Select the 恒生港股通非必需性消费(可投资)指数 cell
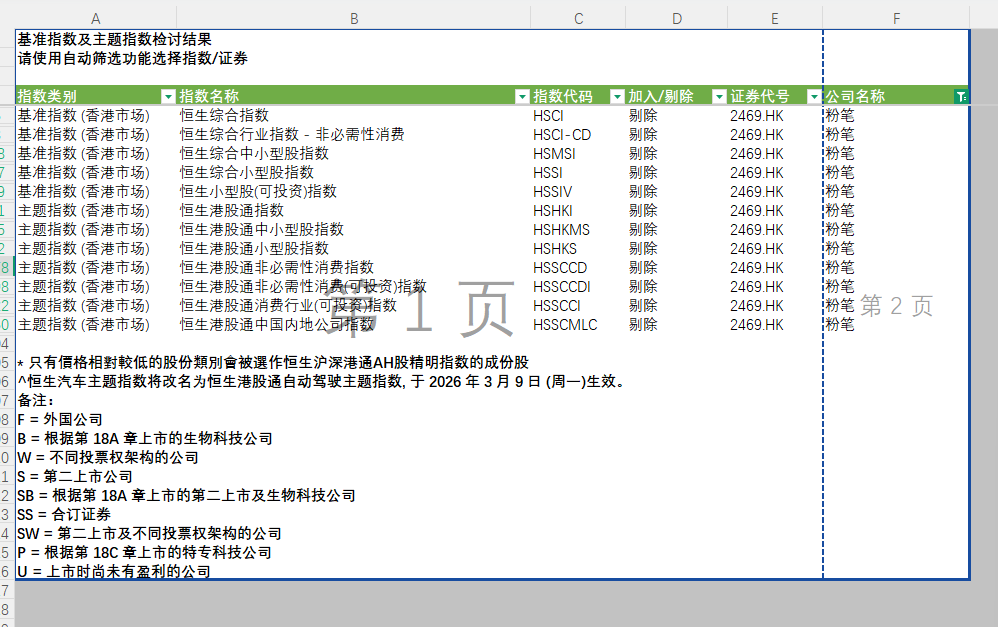Screen dimensions: 998x627 pos(303,286)
